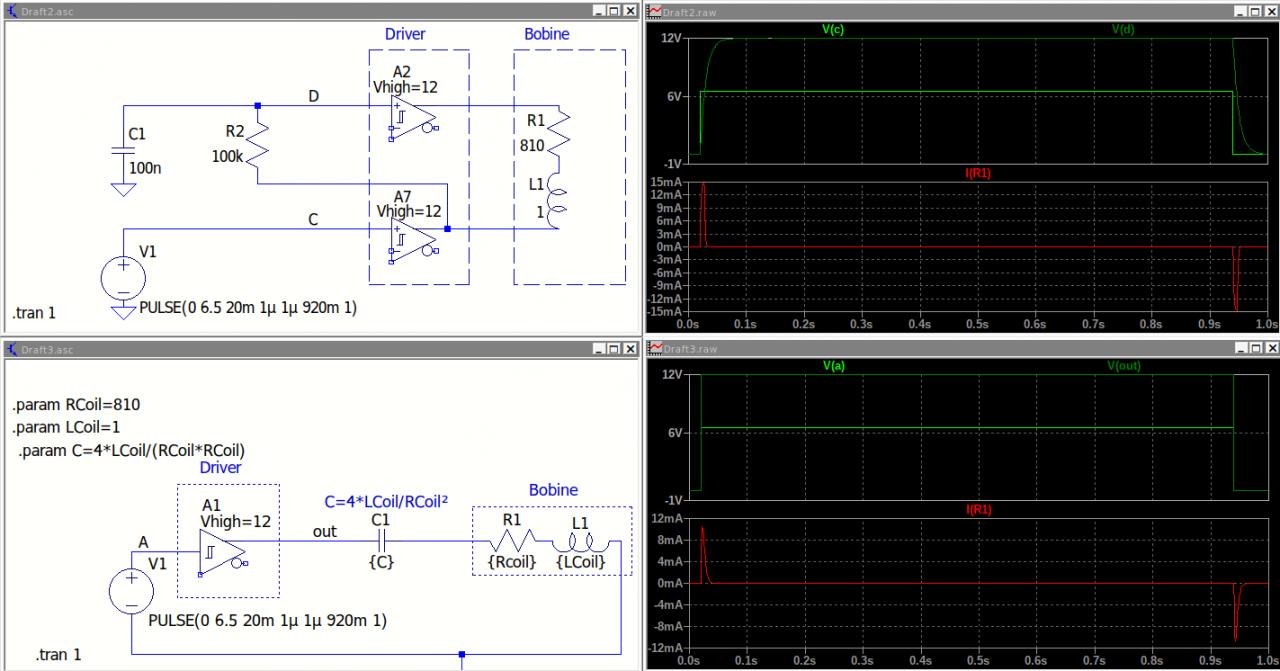This screenshot has width=1280, height=671.
Task: Click V(c) trace label in Draft2.raw
Action: coord(833,30)
